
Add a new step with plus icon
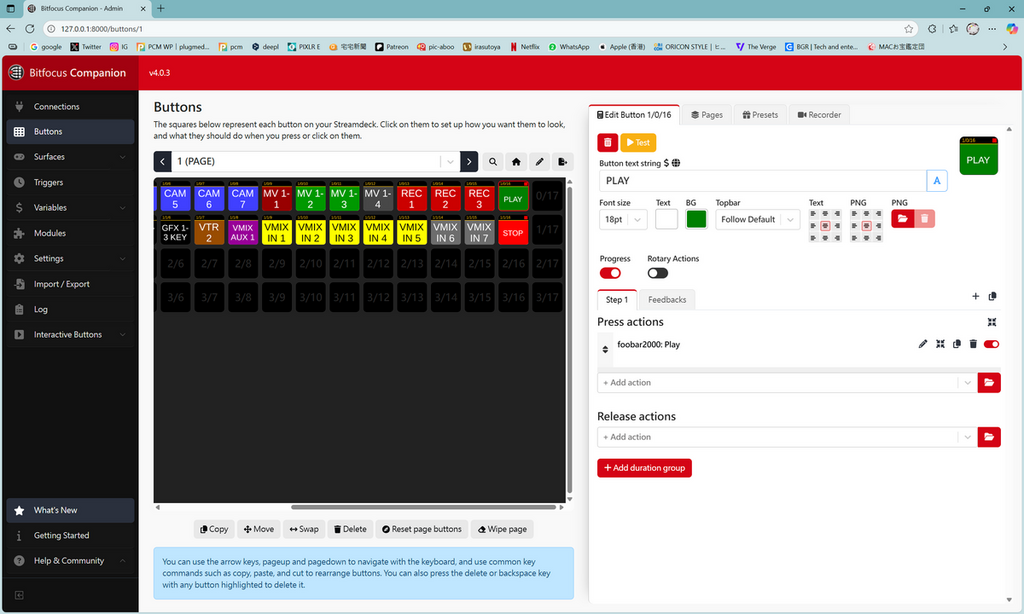point(976,297)
